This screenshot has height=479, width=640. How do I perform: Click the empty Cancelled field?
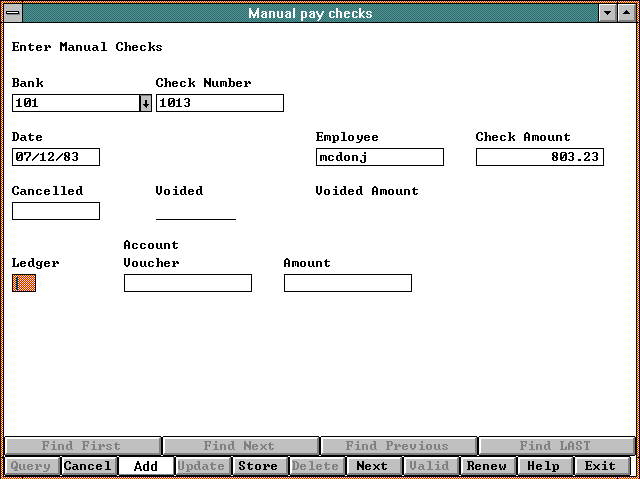[55, 211]
